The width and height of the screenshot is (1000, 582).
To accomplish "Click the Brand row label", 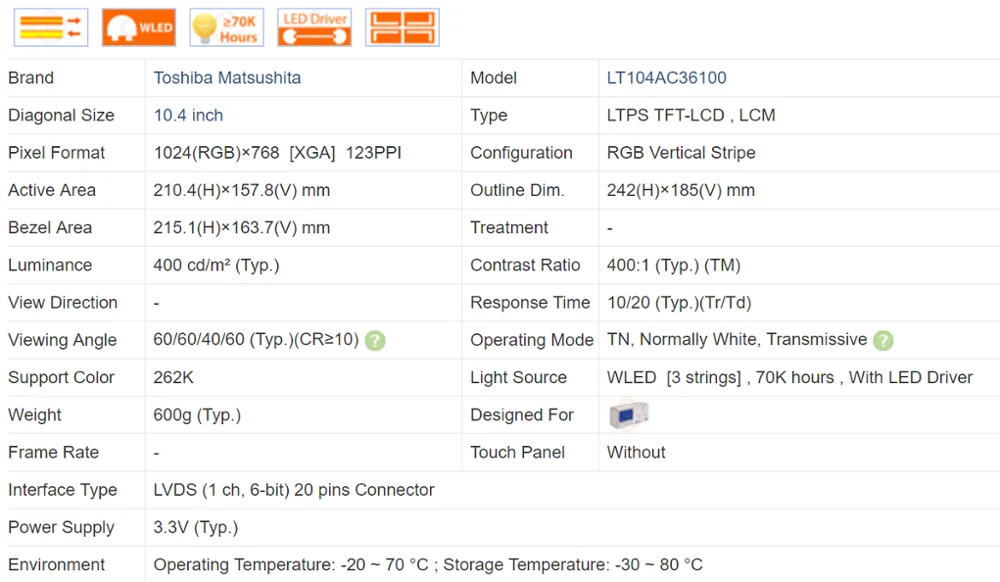I will tap(31, 78).
